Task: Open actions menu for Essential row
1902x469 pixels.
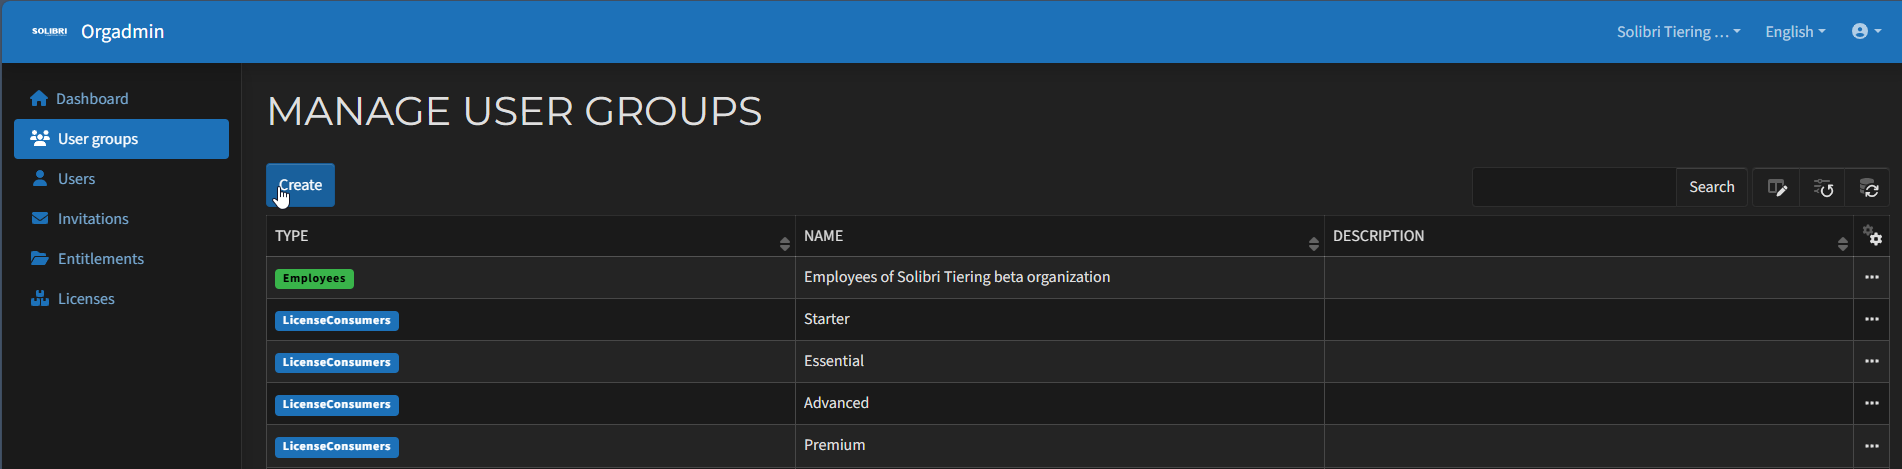Action: 1872,361
